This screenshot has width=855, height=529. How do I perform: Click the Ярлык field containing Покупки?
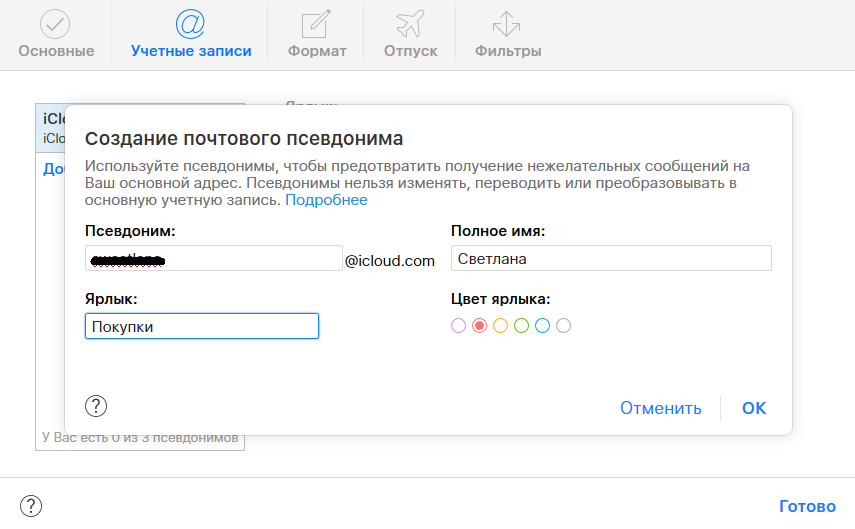(x=202, y=326)
